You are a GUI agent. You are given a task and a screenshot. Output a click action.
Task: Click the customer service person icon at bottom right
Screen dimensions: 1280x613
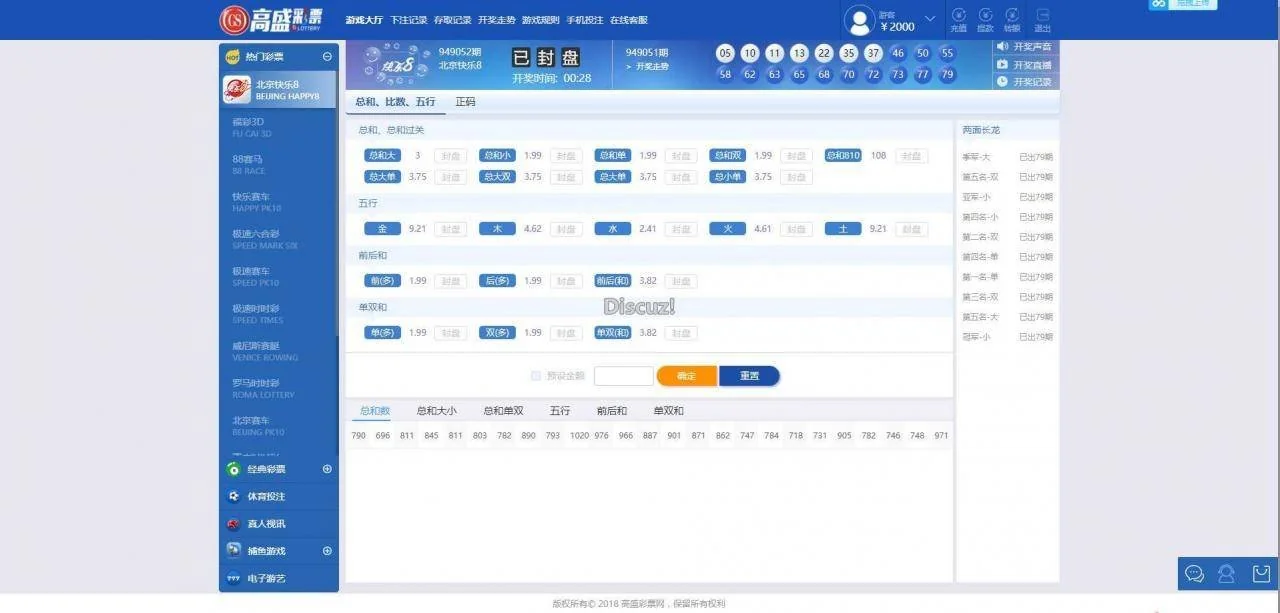(x=1226, y=574)
